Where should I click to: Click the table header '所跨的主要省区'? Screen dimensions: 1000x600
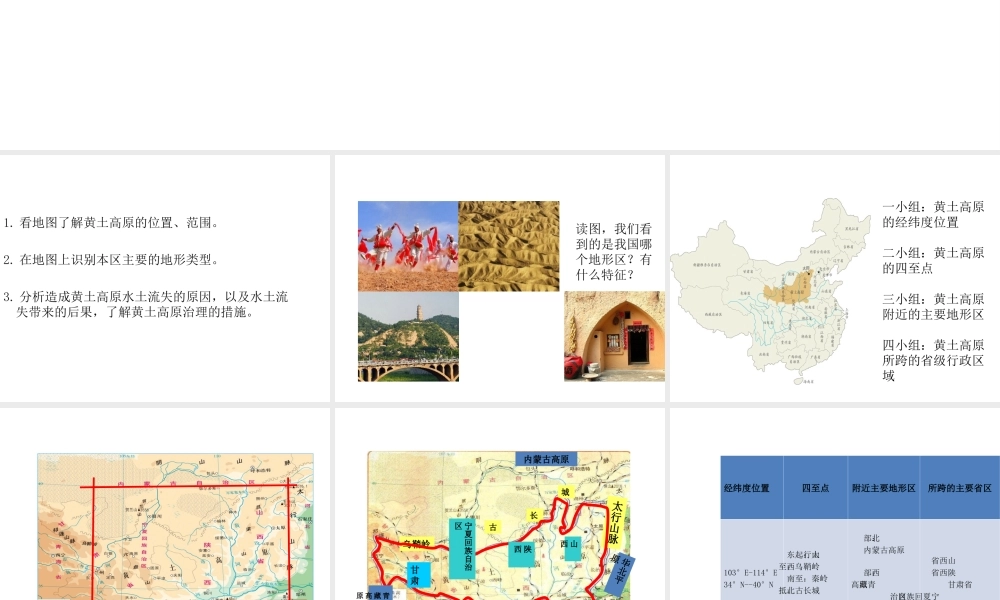pyautogui.click(x=960, y=488)
